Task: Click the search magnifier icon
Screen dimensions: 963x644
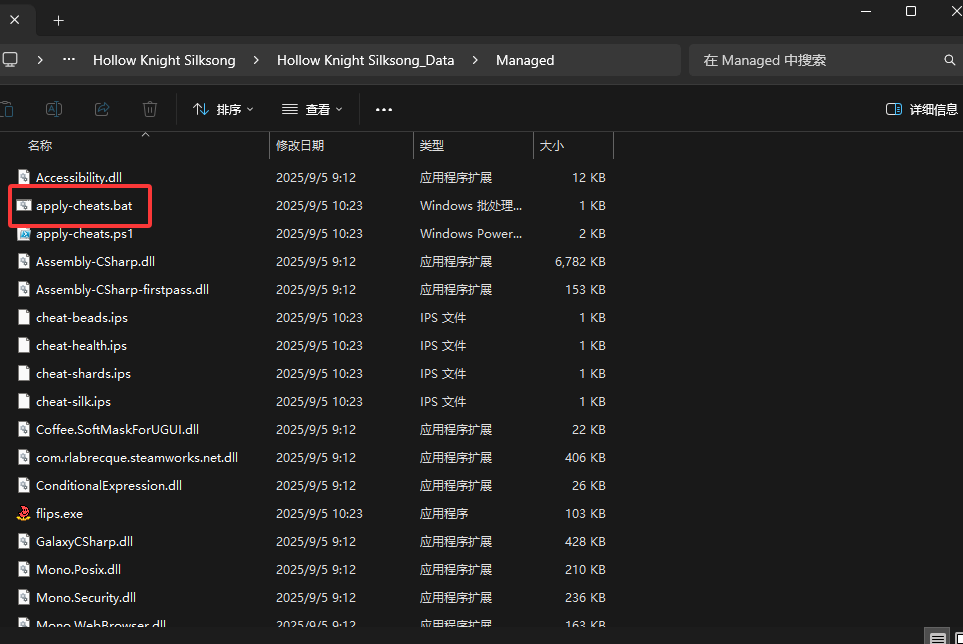Action: point(949,60)
